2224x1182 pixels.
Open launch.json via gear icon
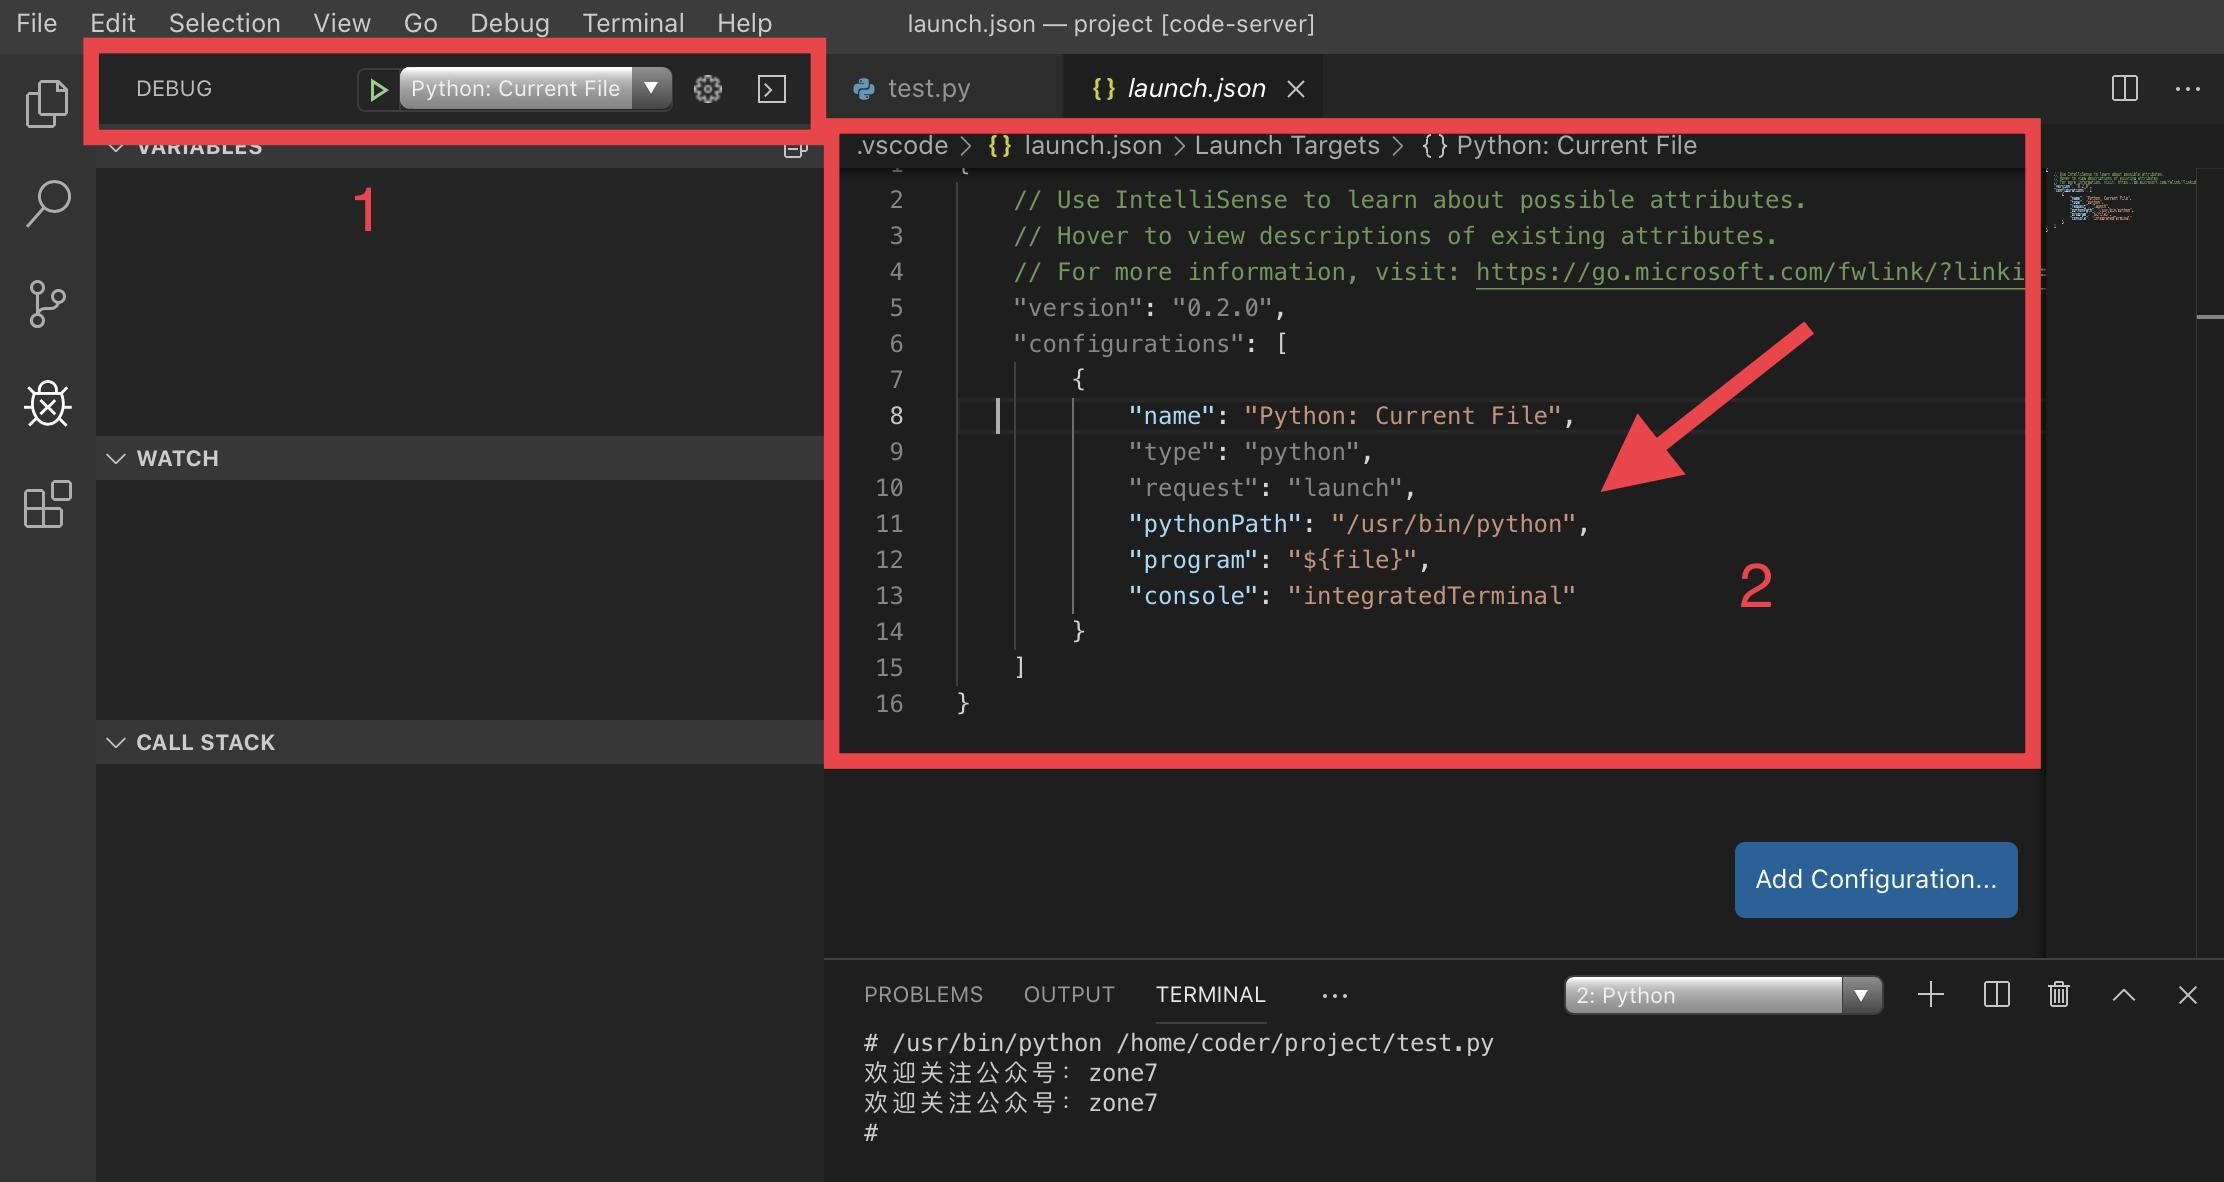click(708, 89)
